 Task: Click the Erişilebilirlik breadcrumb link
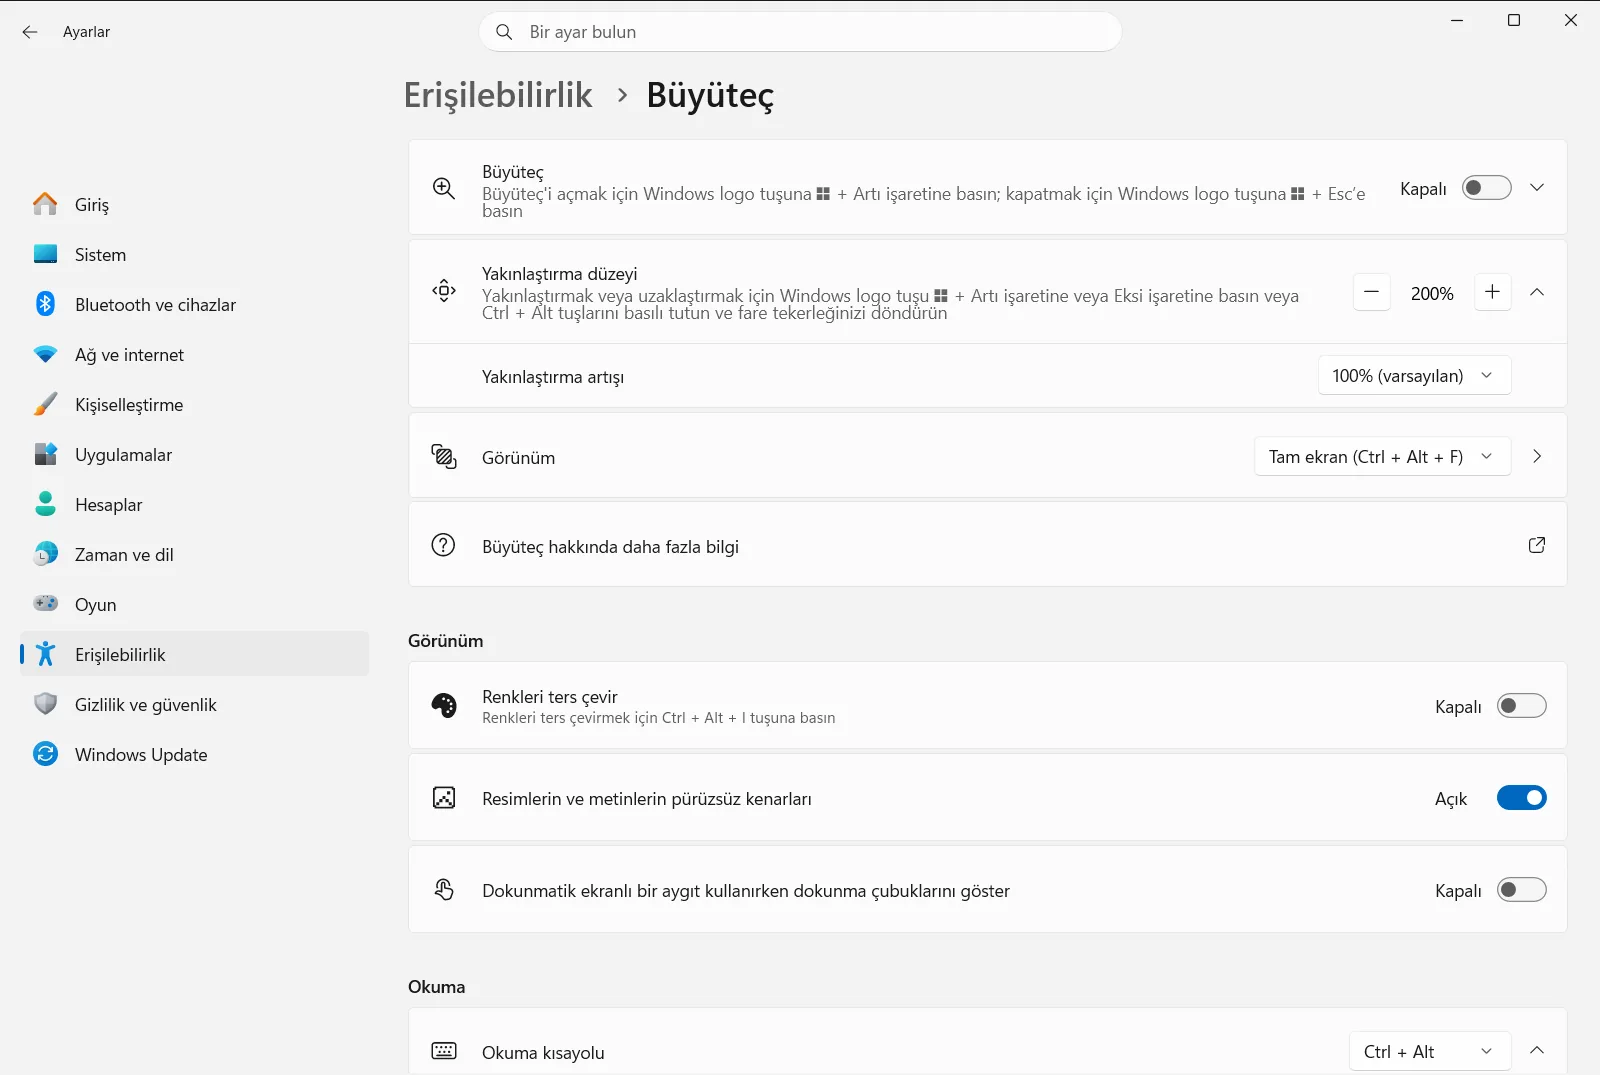click(498, 95)
